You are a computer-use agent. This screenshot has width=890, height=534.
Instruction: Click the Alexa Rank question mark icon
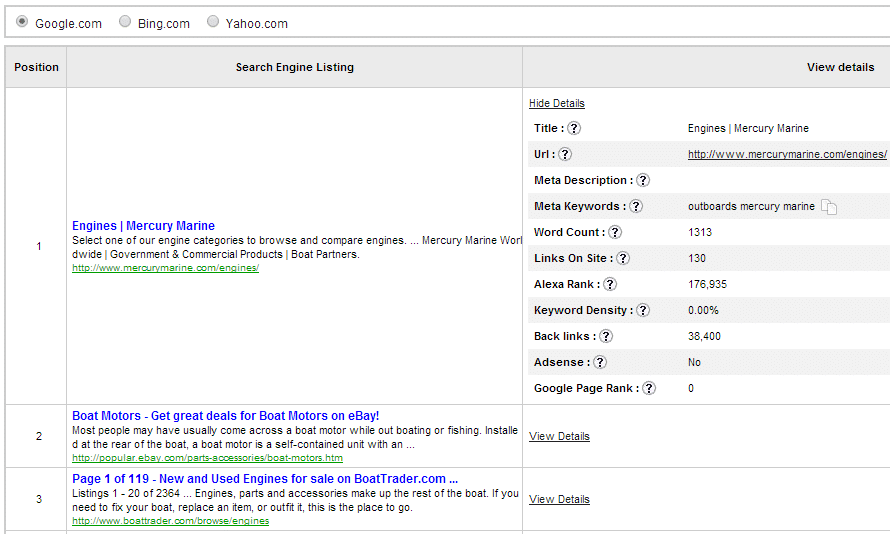tap(610, 284)
